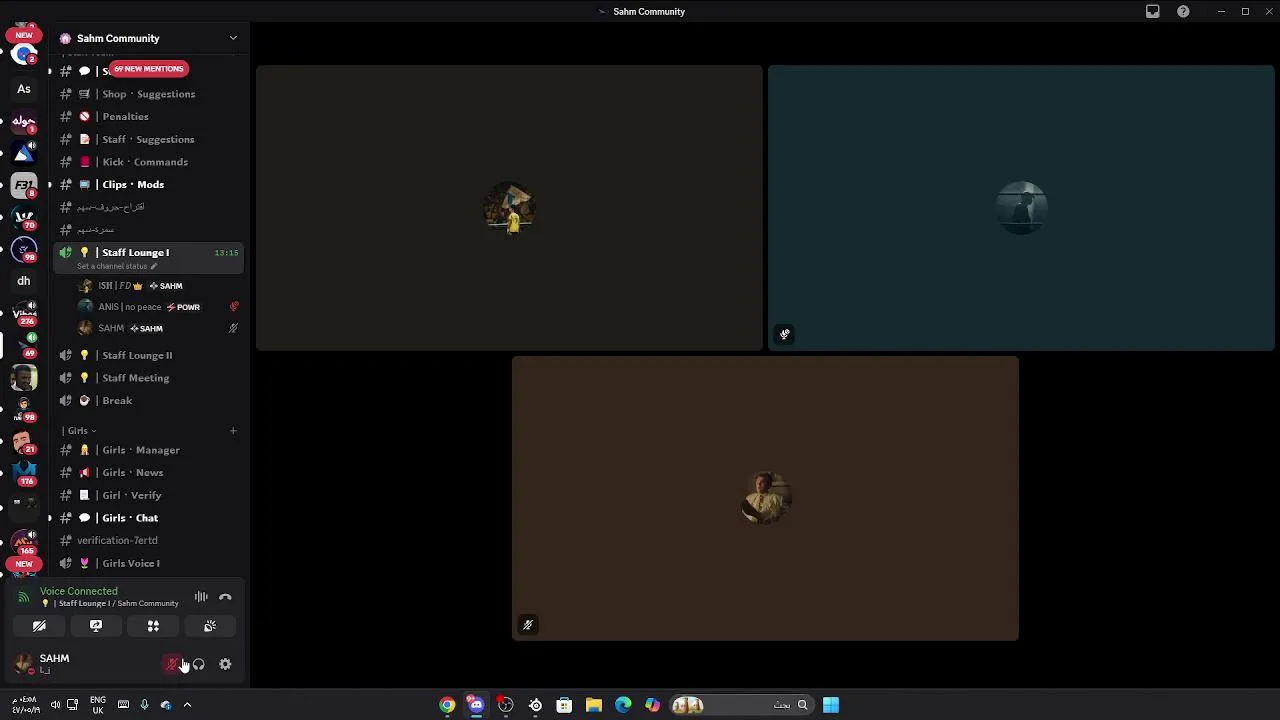Open Google Chrome from taskbar
1280x720 pixels.
pyautogui.click(x=447, y=705)
